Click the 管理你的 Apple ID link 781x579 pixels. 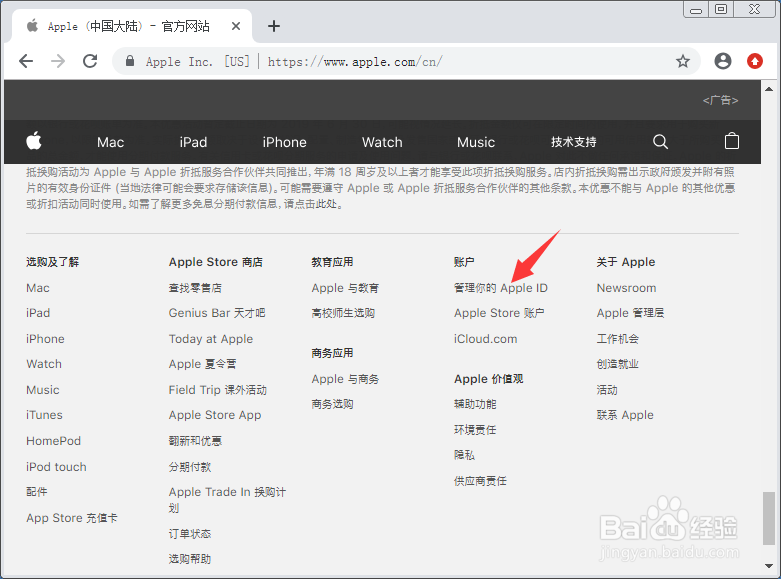click(501, 288)
